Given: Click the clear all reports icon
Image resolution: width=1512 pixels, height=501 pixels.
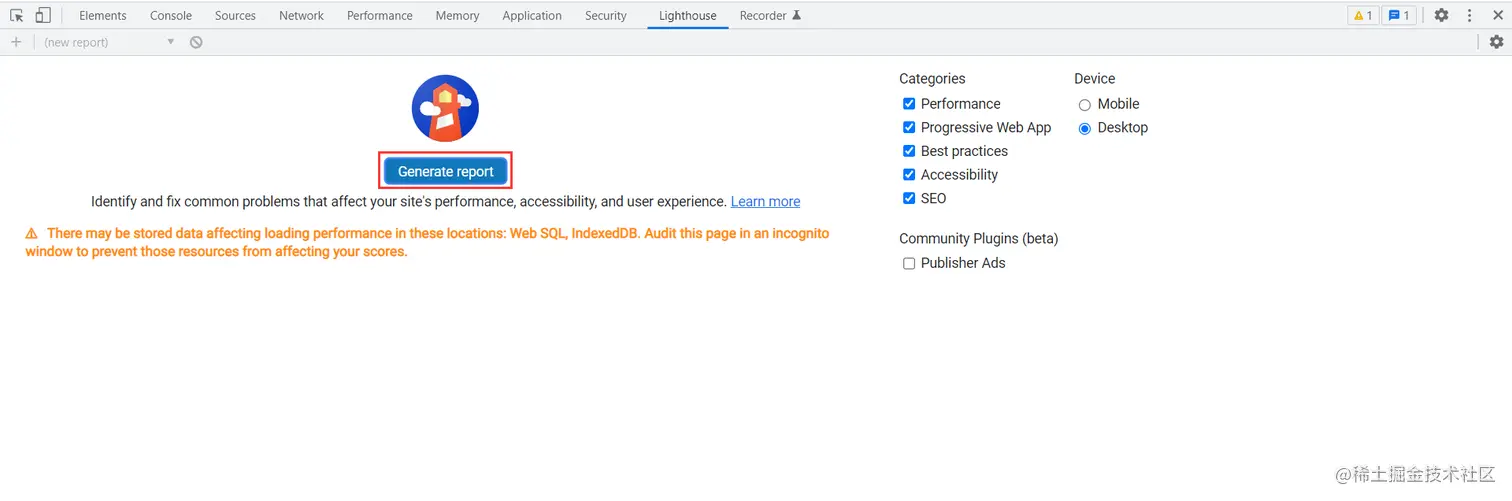Looking at the screenshot, I should pyautogui.click(x=196, y=42).
